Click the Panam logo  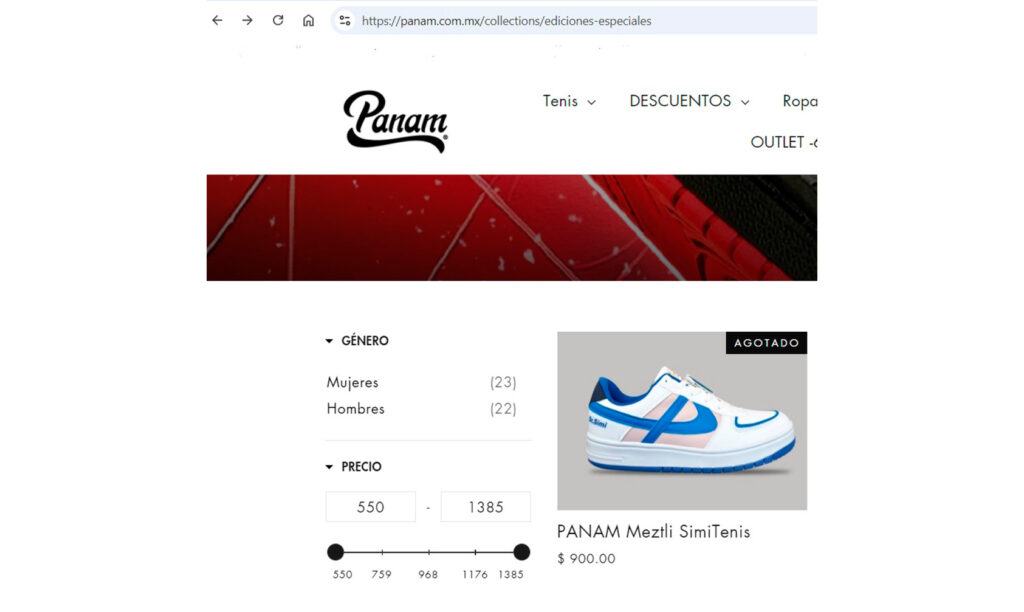pyautogui.click(x=396, y=121)
